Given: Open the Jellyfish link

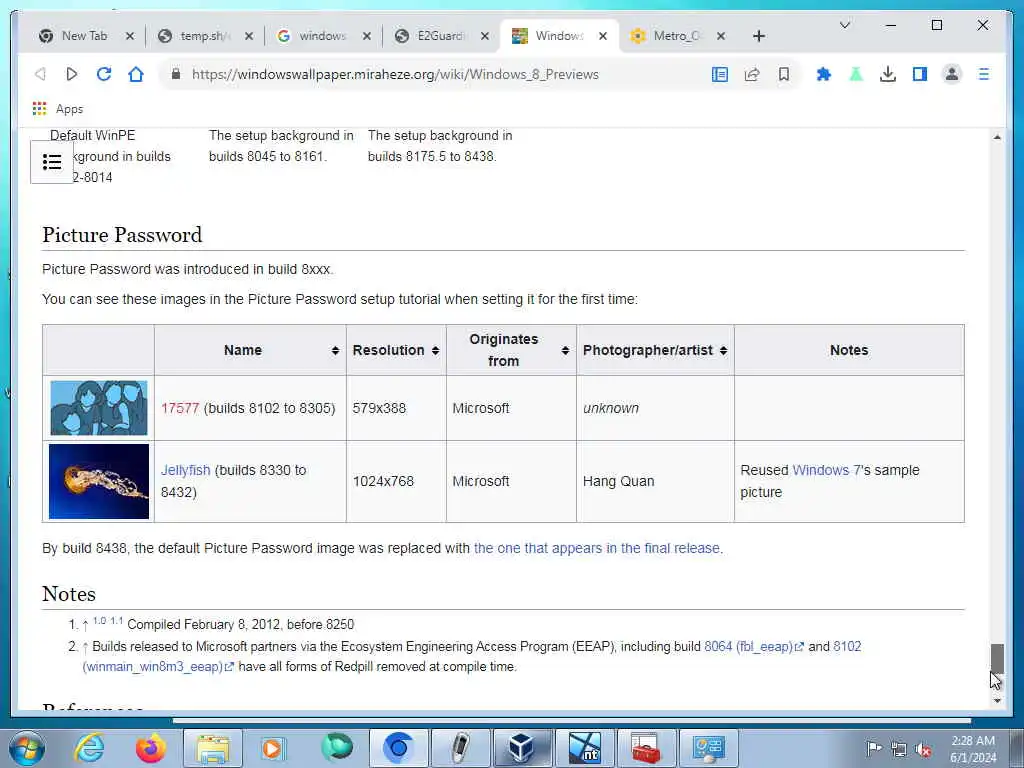Looking at the screenshot, I should point(185,470).
